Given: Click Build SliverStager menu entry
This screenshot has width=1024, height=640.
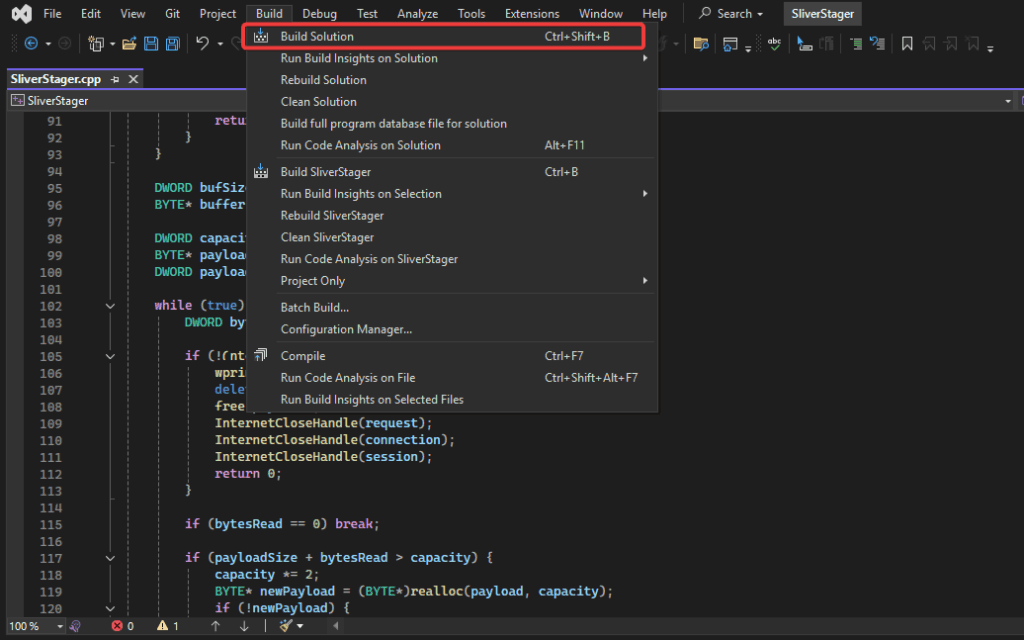Looking at the screenshot, I should point(452,172).
